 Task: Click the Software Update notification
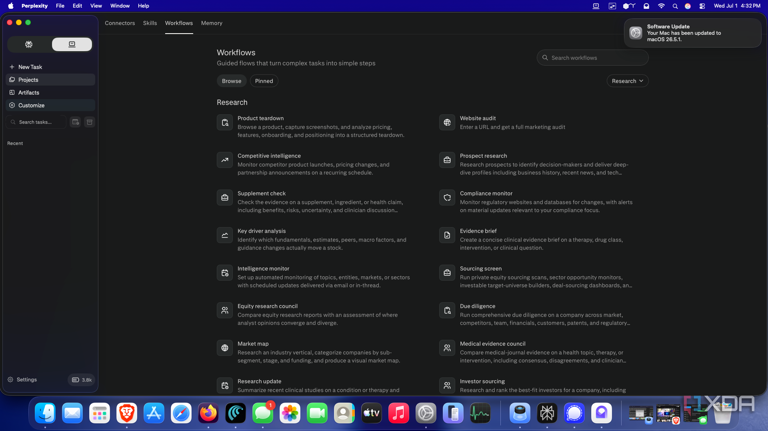pyautogui.click(x=693, y=33)
